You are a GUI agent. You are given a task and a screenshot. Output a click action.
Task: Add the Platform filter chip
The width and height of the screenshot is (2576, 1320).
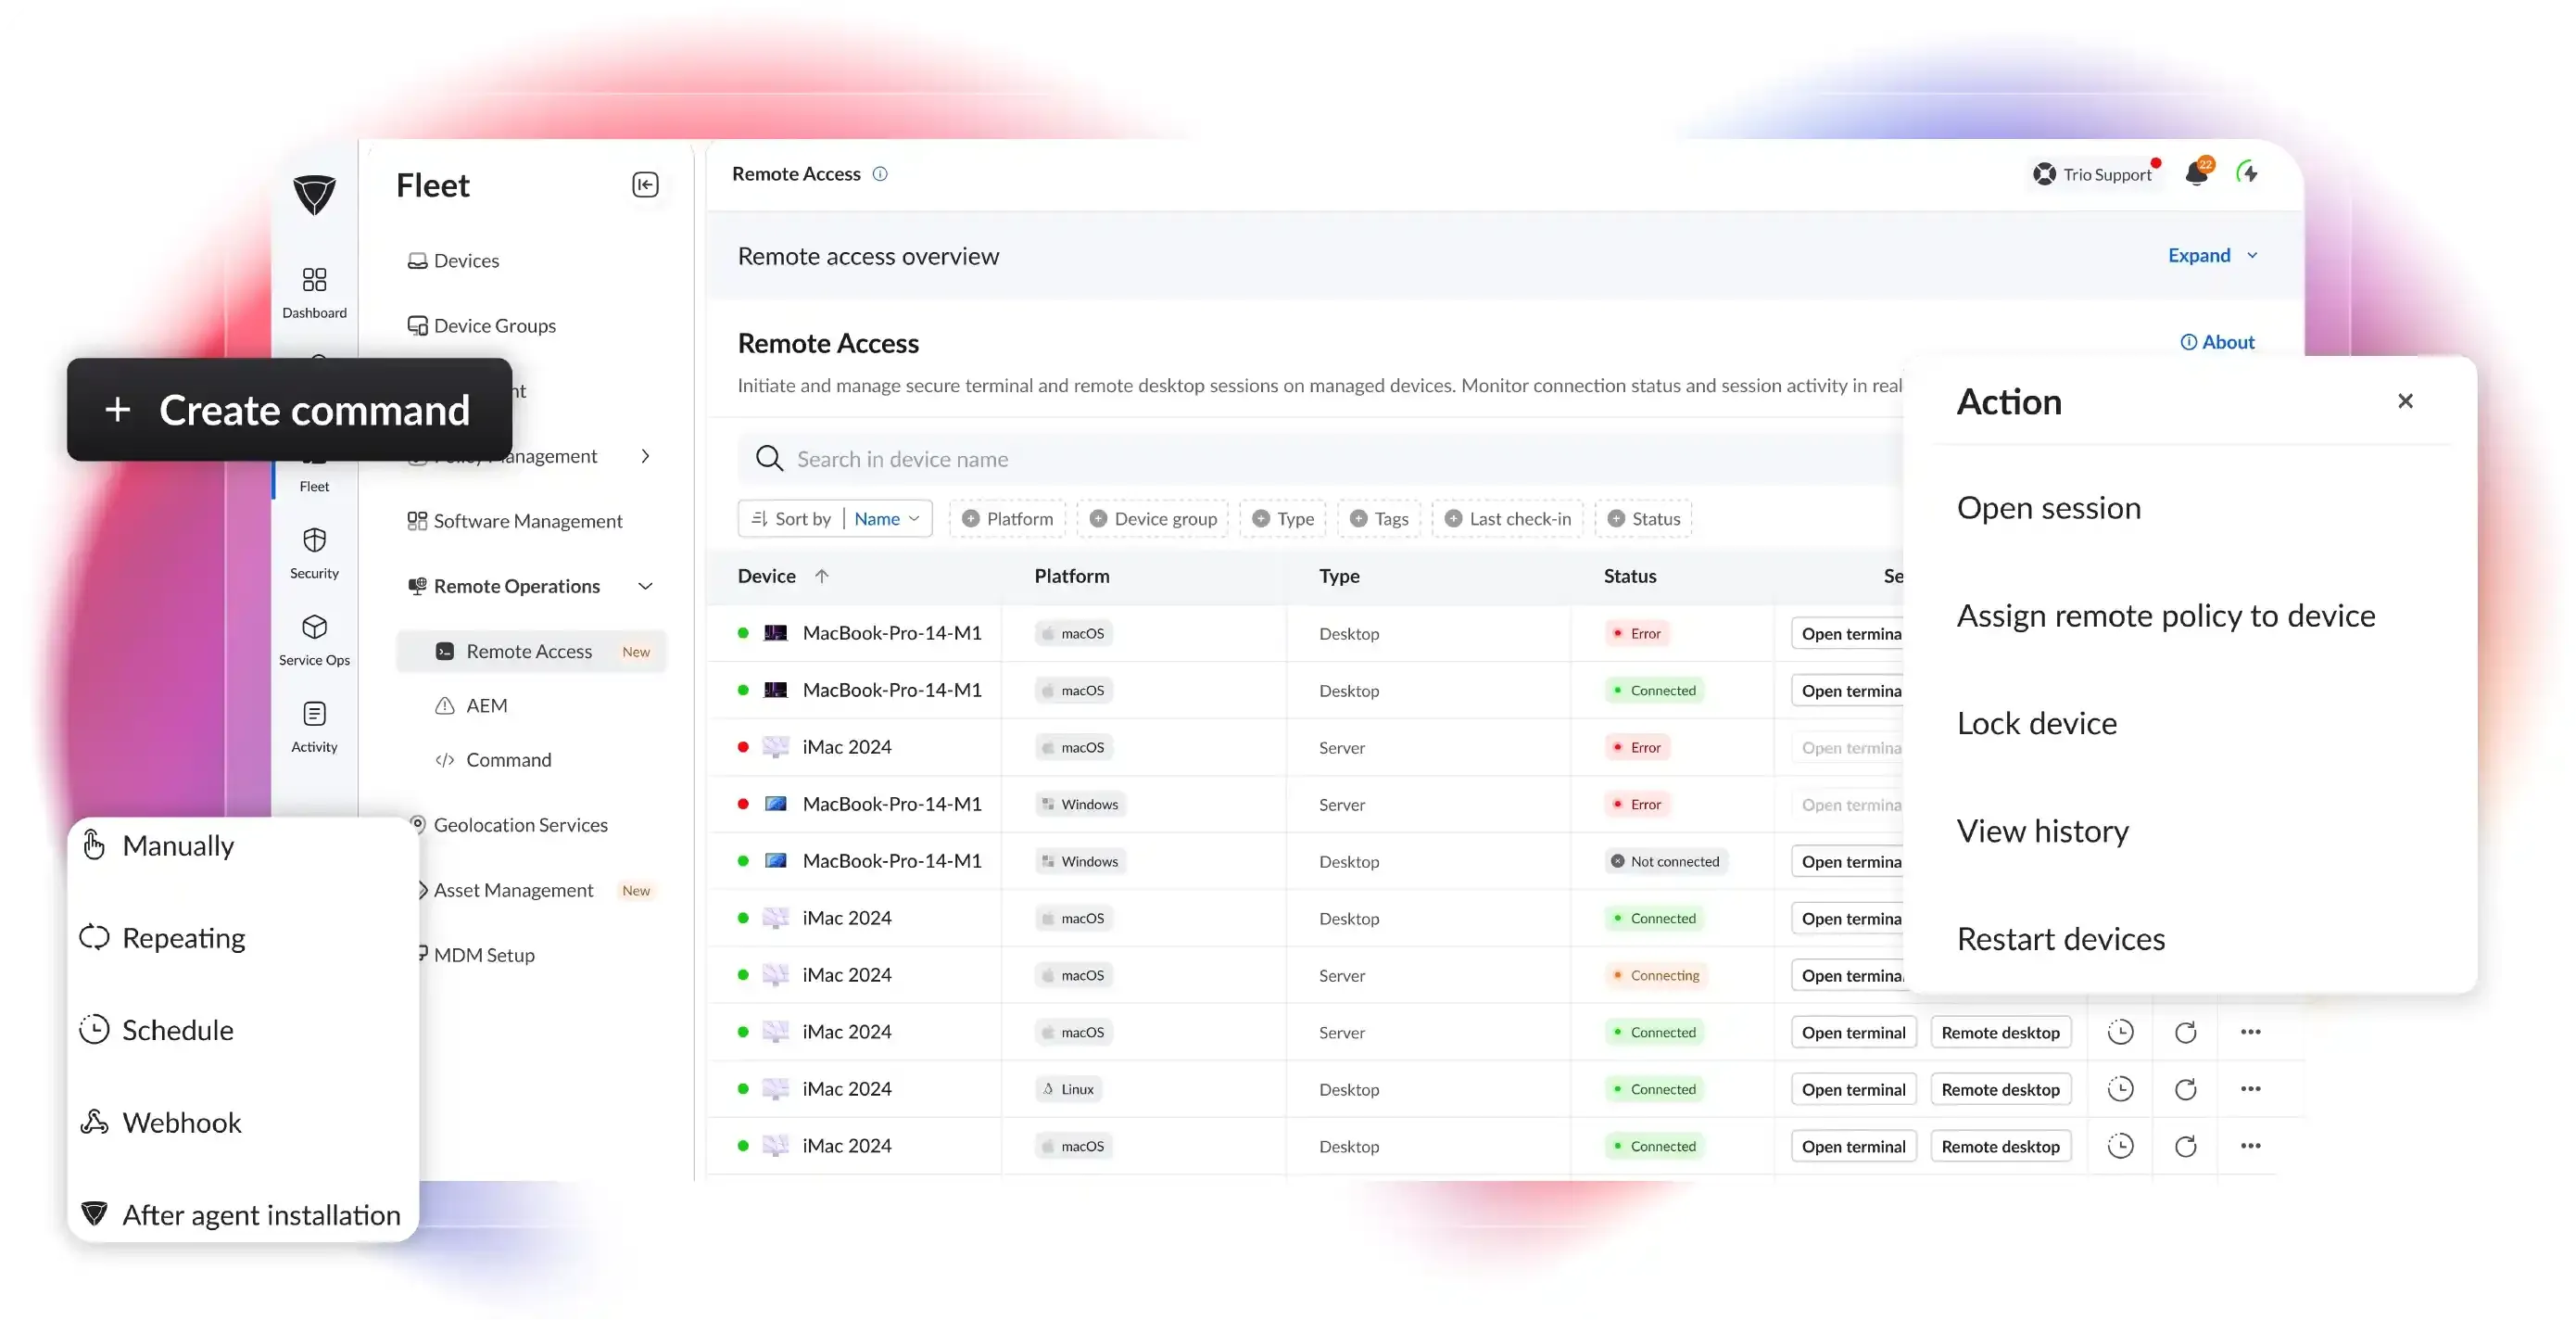click(1007, 518)
